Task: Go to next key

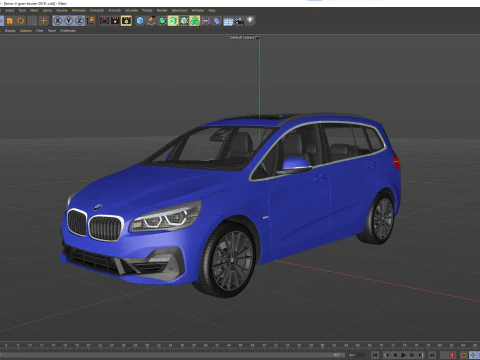Action: click(x=421, y=355)
